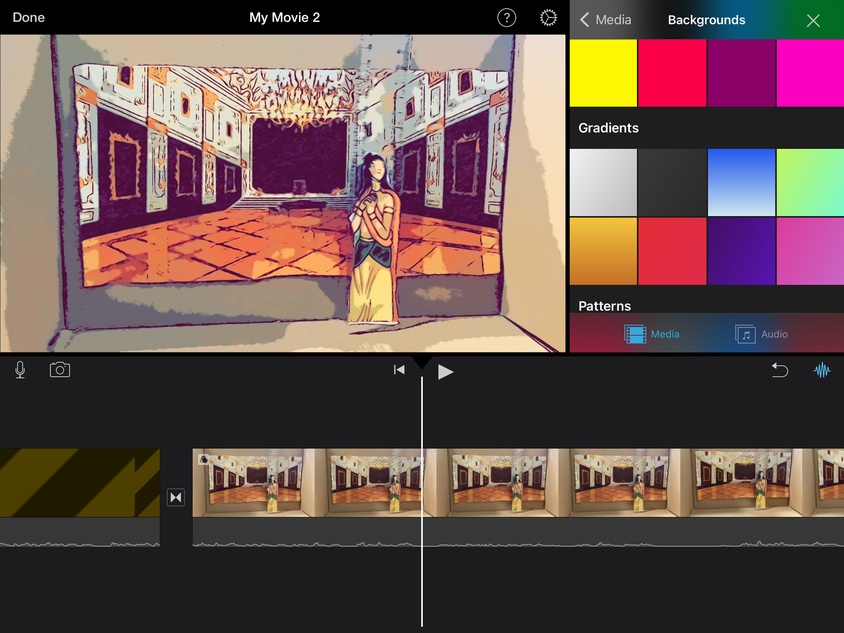The image size is (844, 633).
Task: Close the Backgrounds panel
Action: point(813,20)
